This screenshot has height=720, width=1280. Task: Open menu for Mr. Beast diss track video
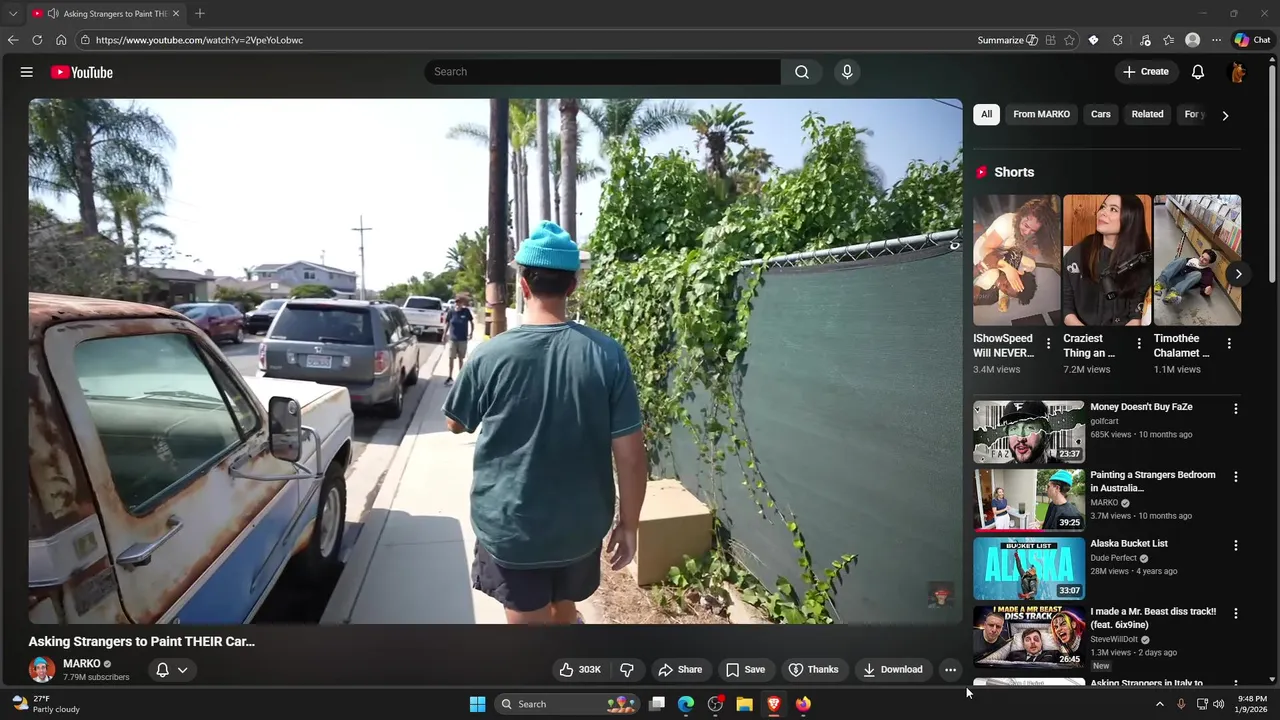pyautogui.click(x=1235, y=613)
